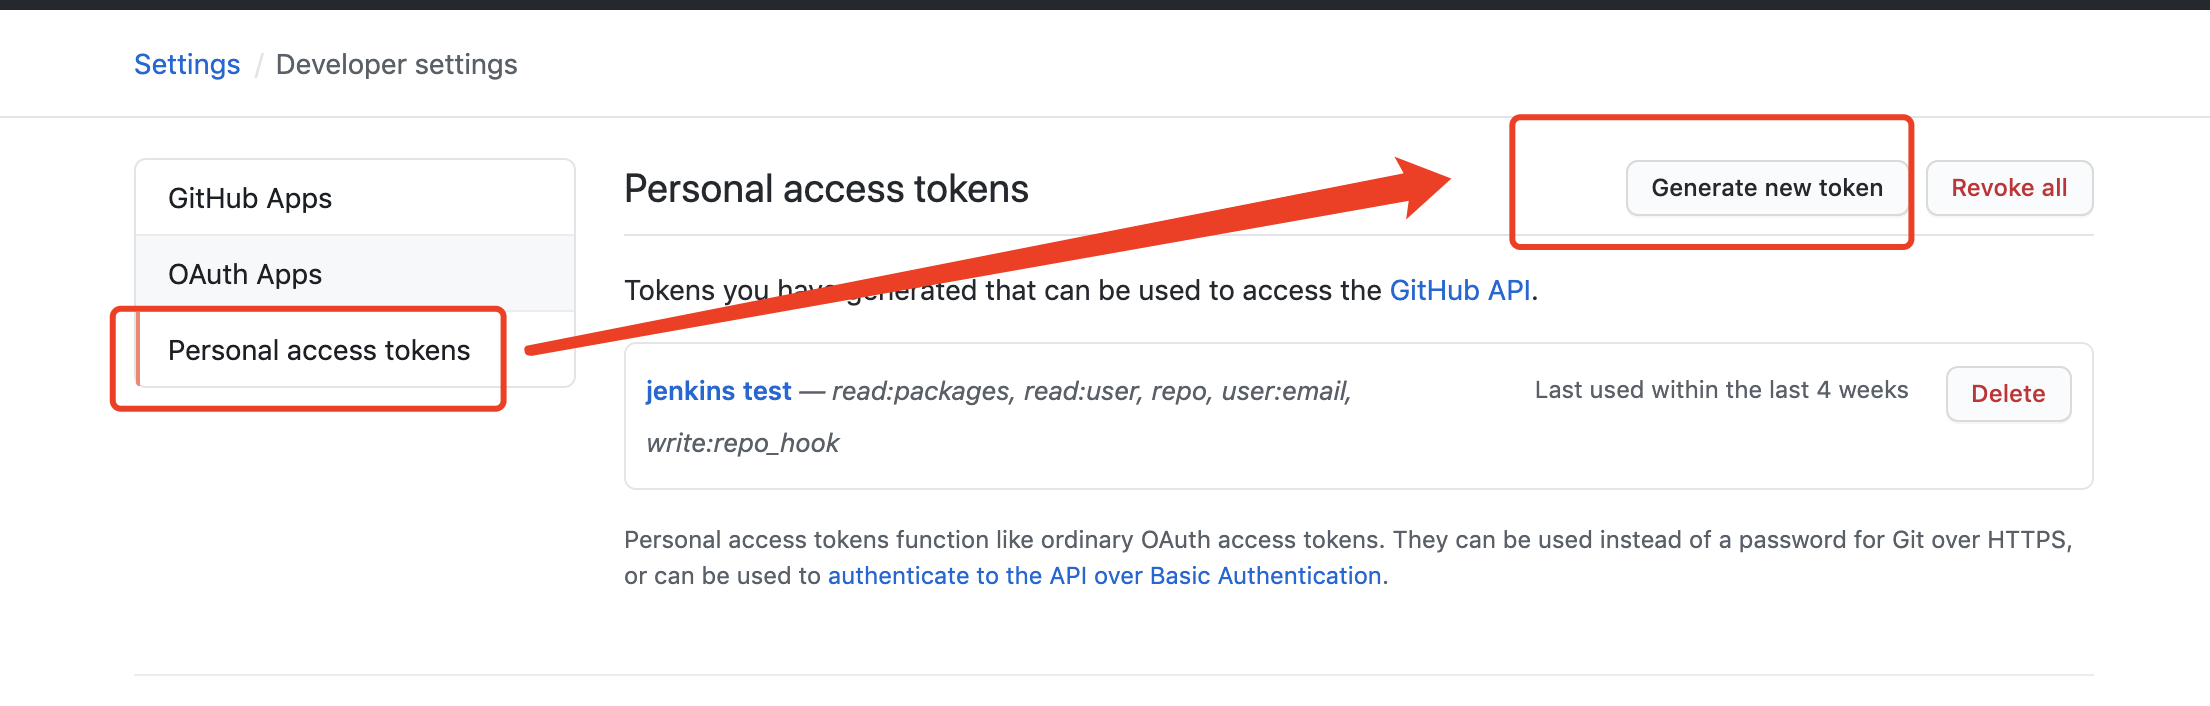Remove the jenkins test entry with Delete
The width and height of the screenshot is (2210, 706).
point(2008,393)
